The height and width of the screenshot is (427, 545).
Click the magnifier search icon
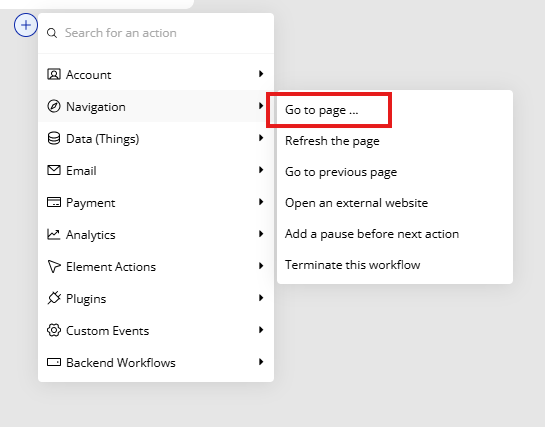pos(52,33)
